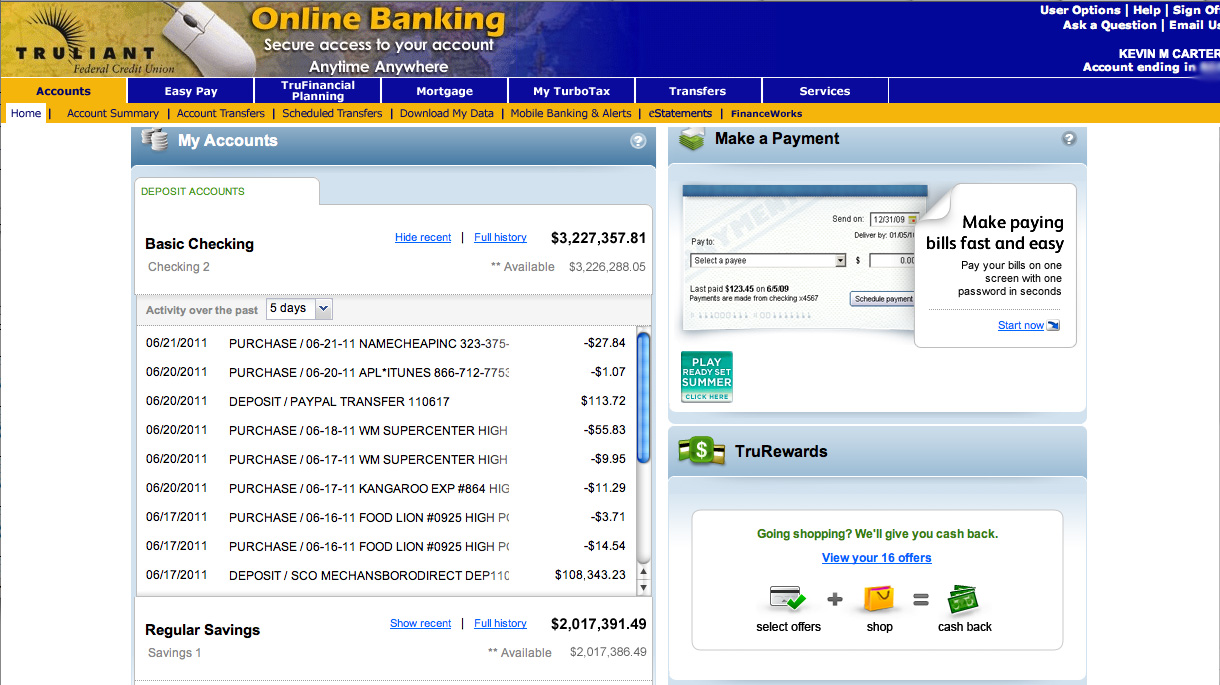
Task: Open the eStatements submenu link
Action: [680, 114]
